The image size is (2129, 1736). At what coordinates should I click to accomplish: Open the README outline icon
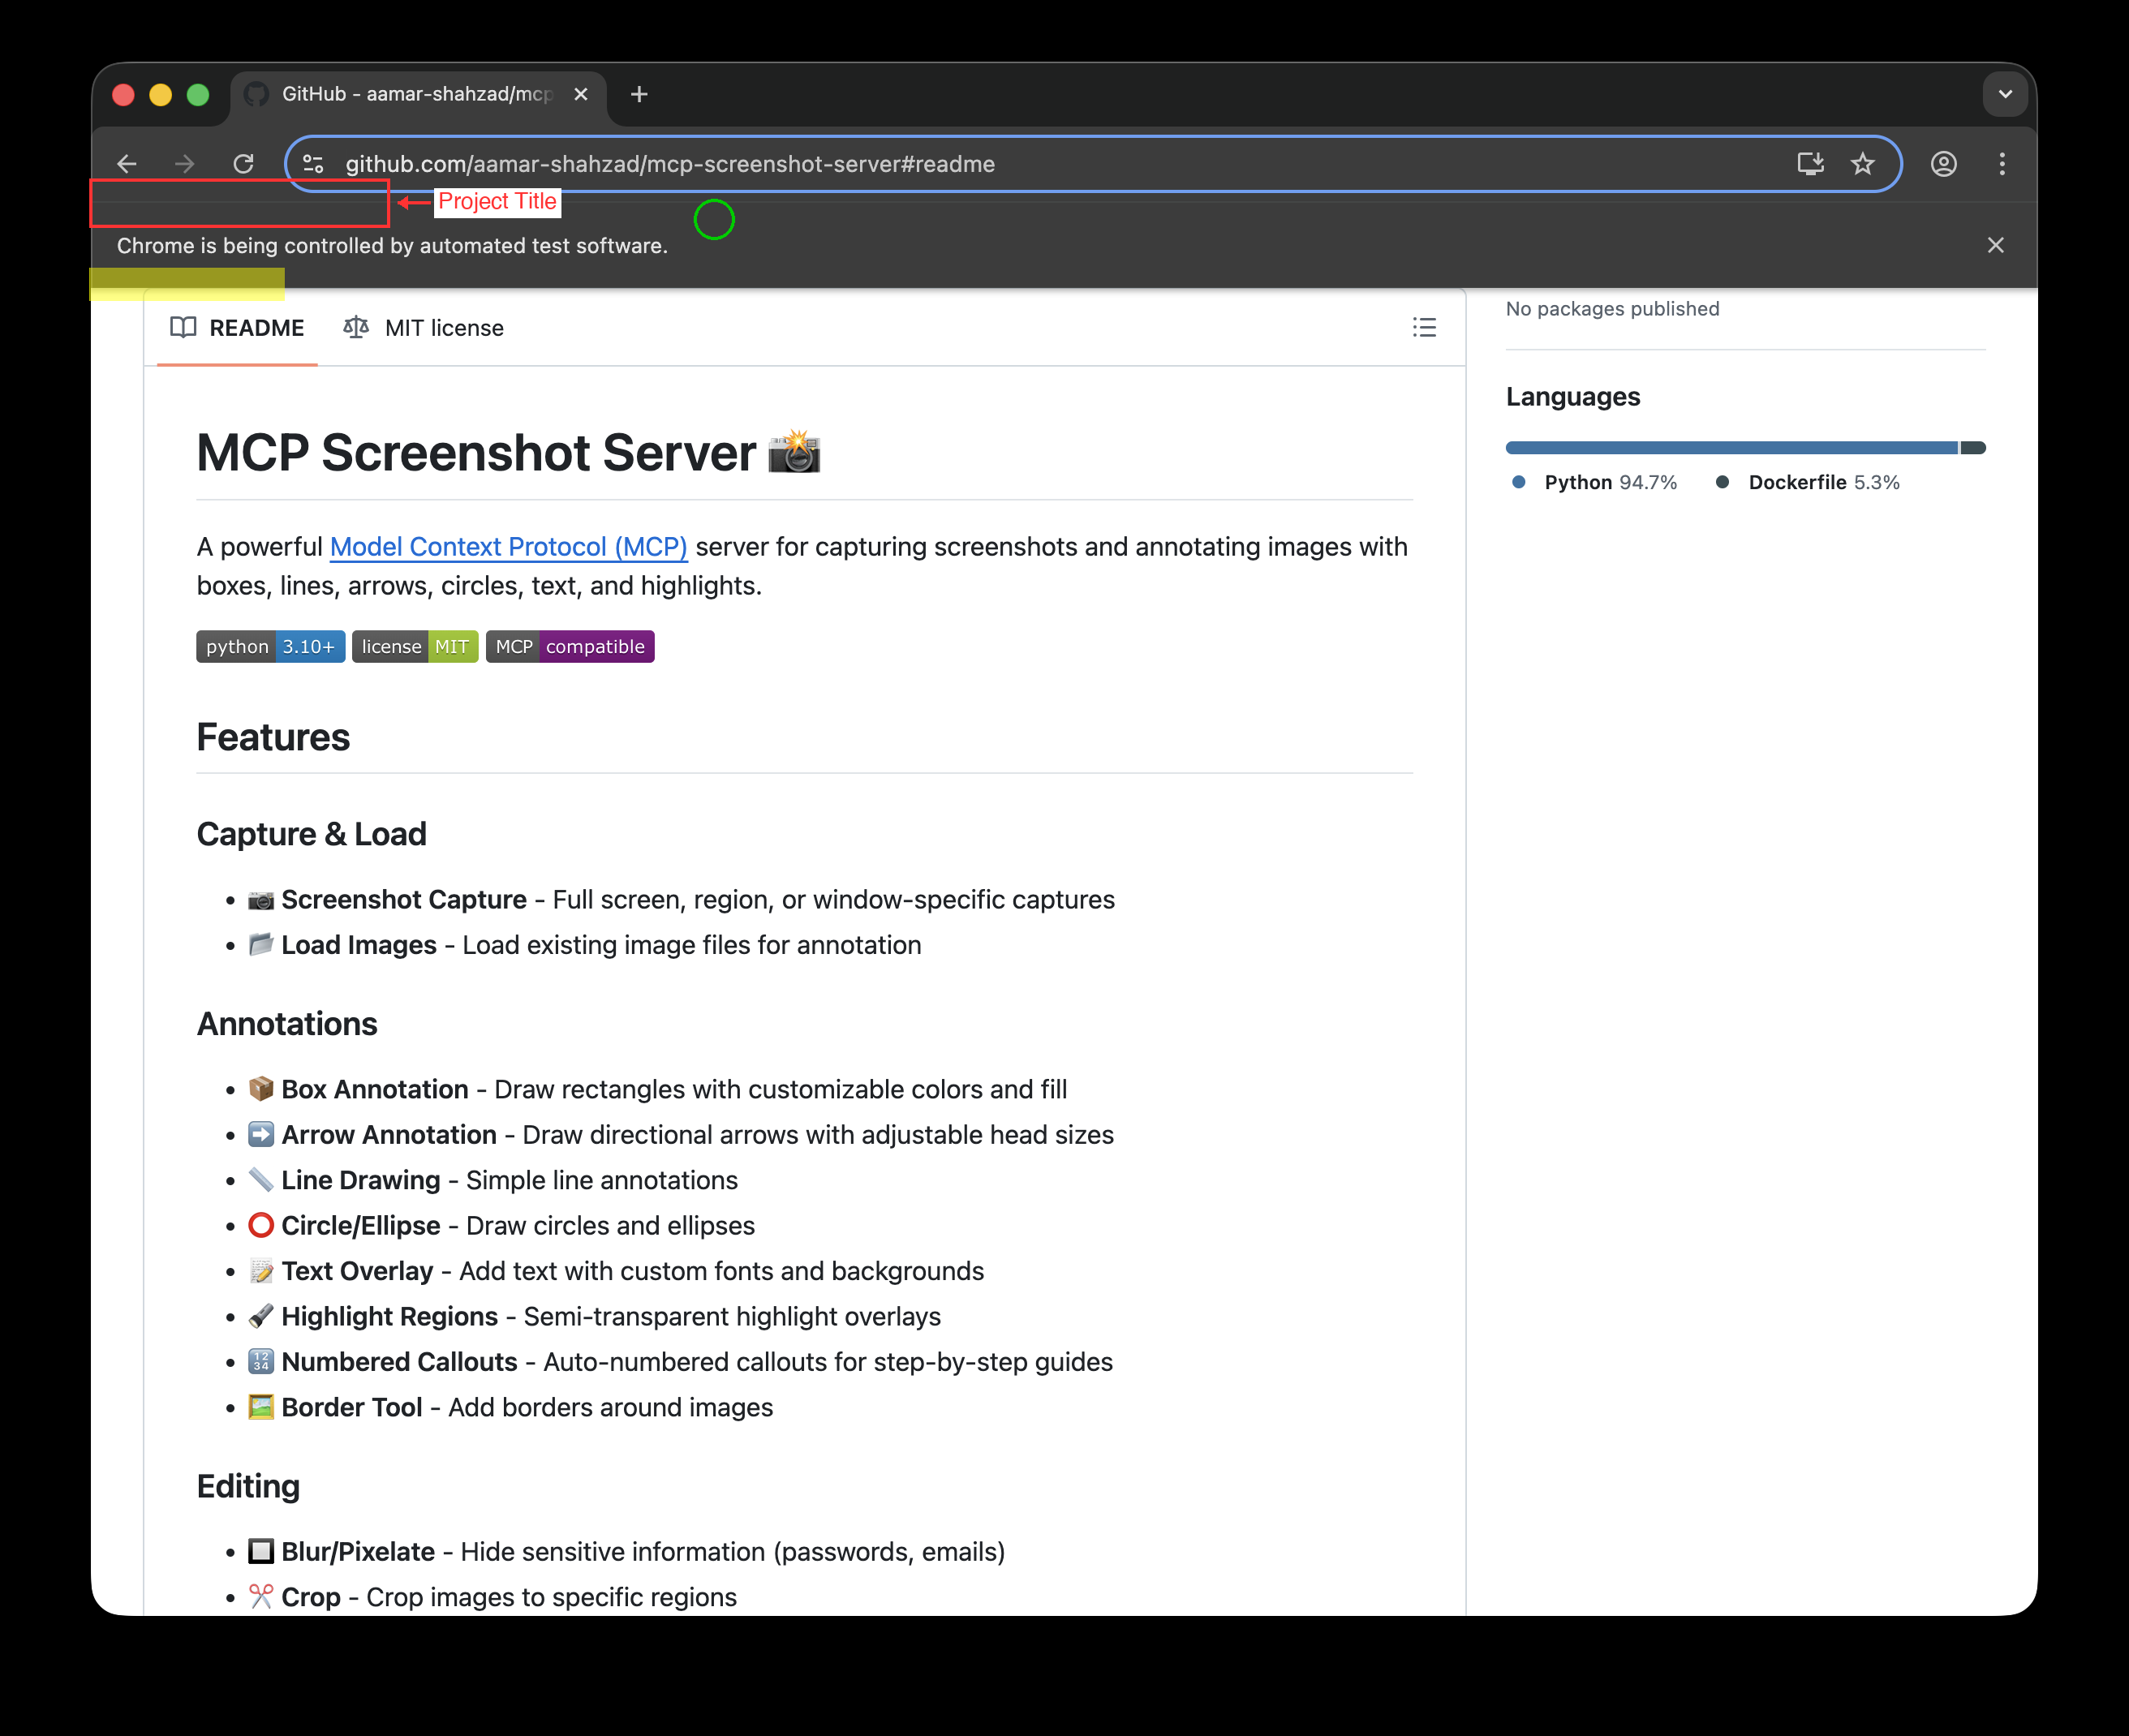click(1424, 328)
